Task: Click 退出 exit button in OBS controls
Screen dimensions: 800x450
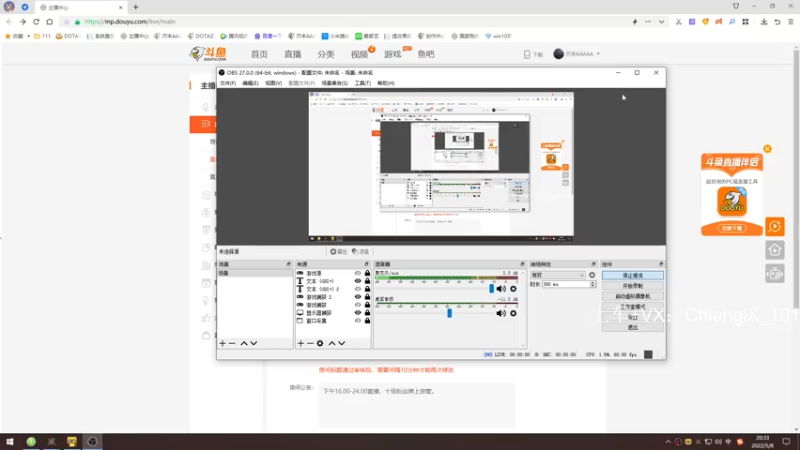Action: [633, 328]
